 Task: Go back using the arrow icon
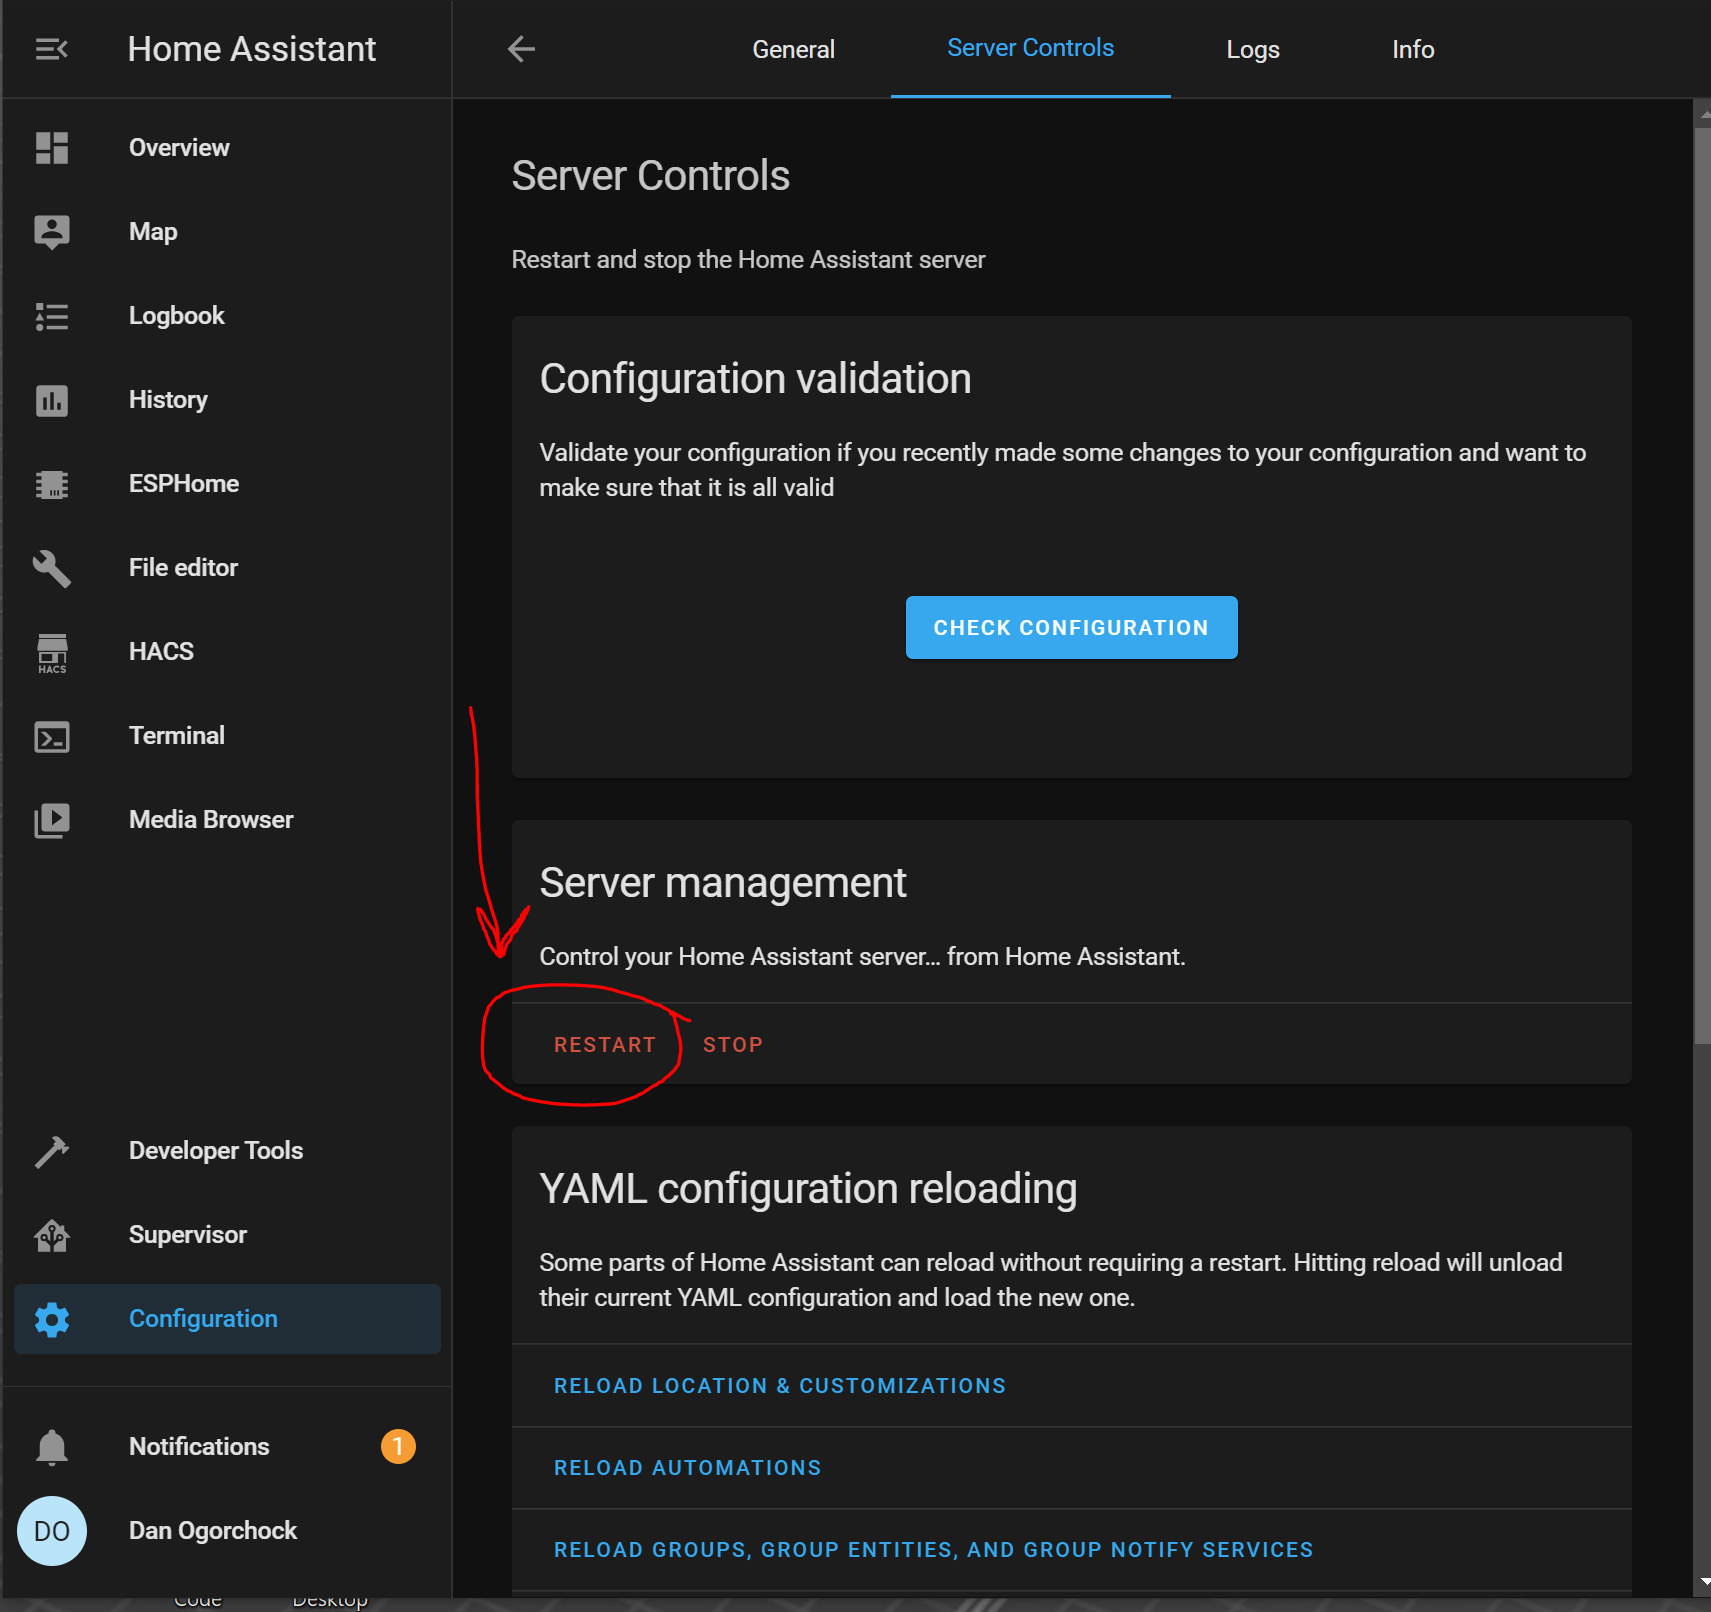tap(521, 49)
